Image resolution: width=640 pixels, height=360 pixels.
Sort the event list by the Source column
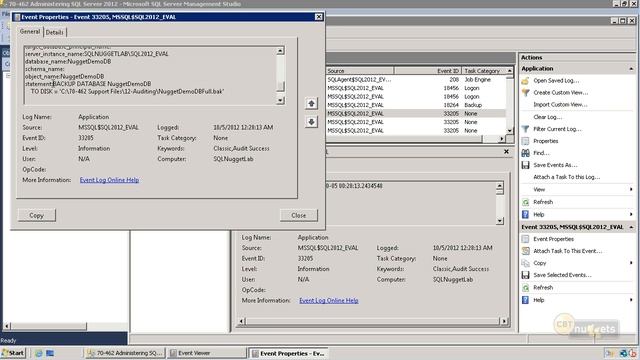pos(359,71)
